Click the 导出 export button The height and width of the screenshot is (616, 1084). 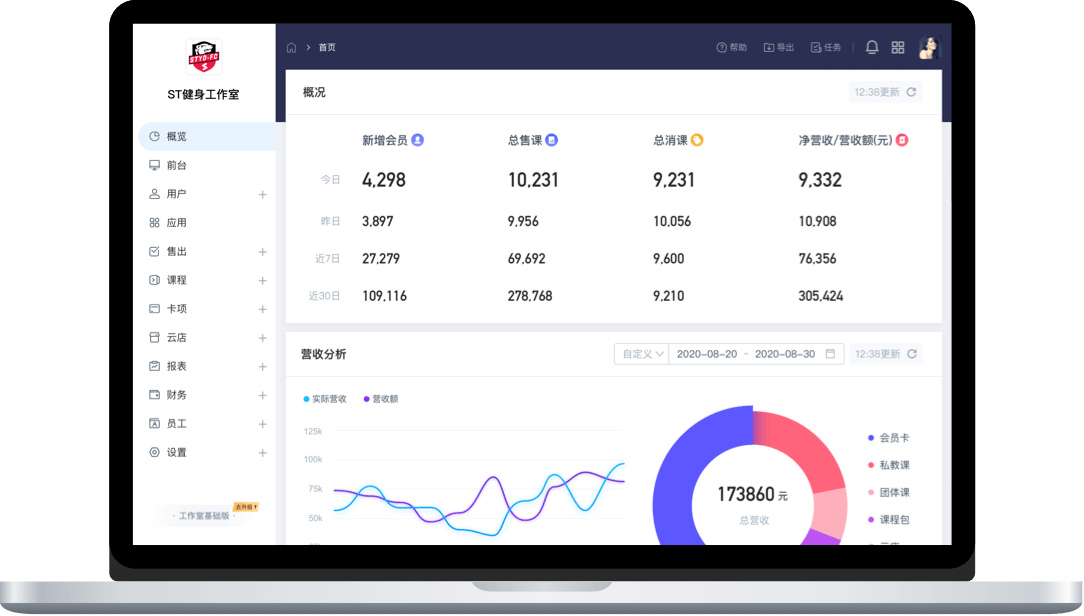(778, 47)
